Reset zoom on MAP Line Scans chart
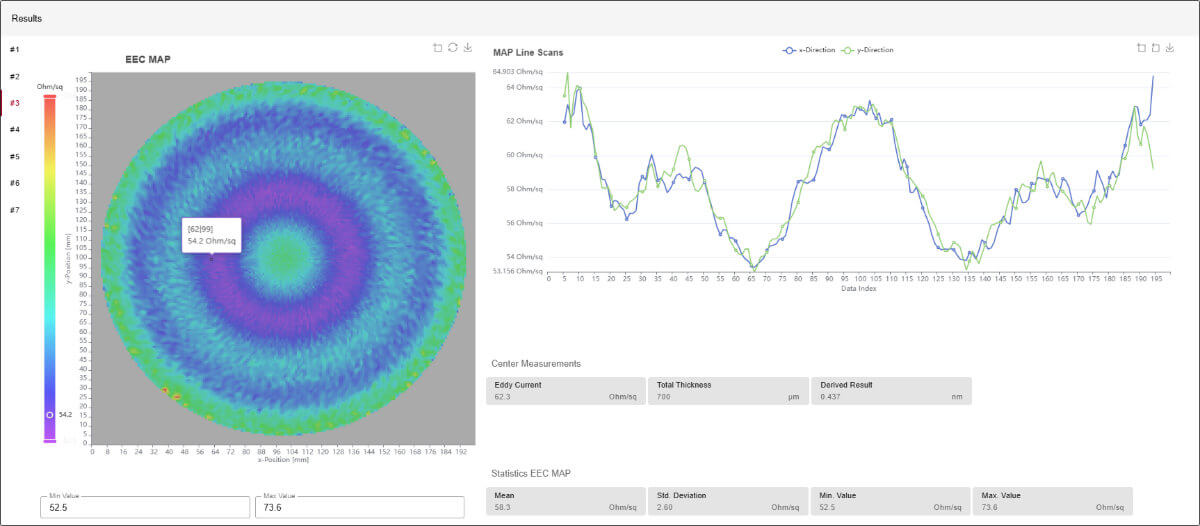The height and width of the screenshot is (526, 1200). [1155, 47]
